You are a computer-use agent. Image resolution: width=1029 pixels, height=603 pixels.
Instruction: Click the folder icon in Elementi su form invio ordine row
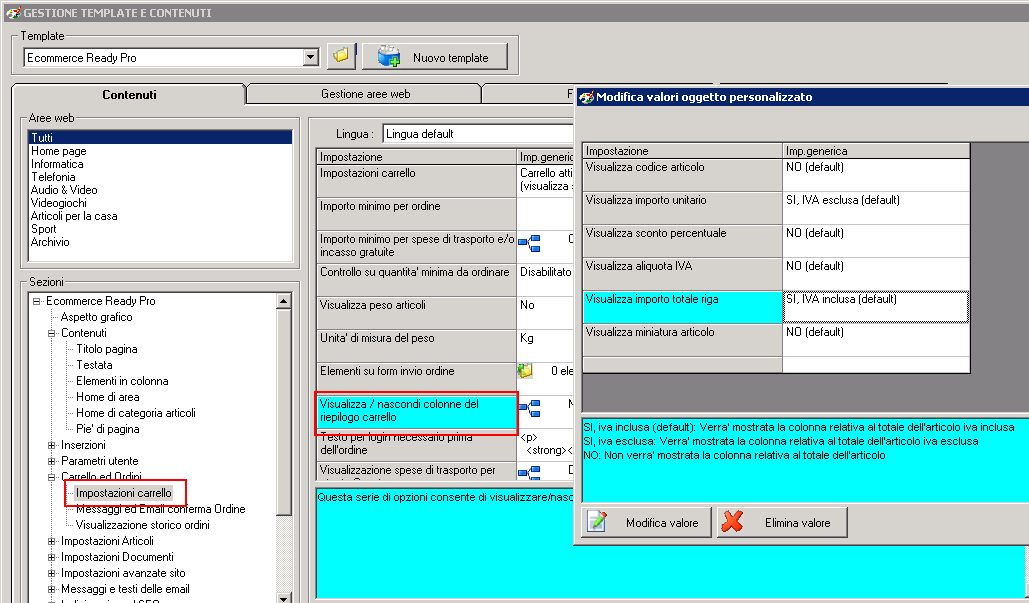click(525, 371)
